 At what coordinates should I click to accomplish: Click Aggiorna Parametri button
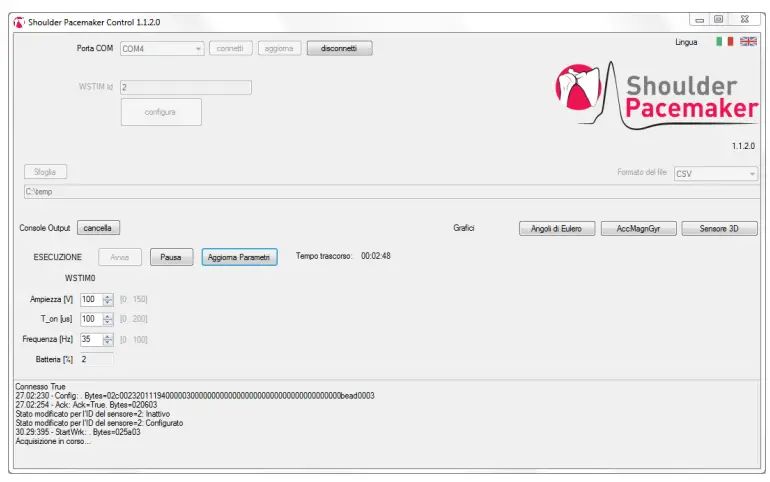click(239, 257)
